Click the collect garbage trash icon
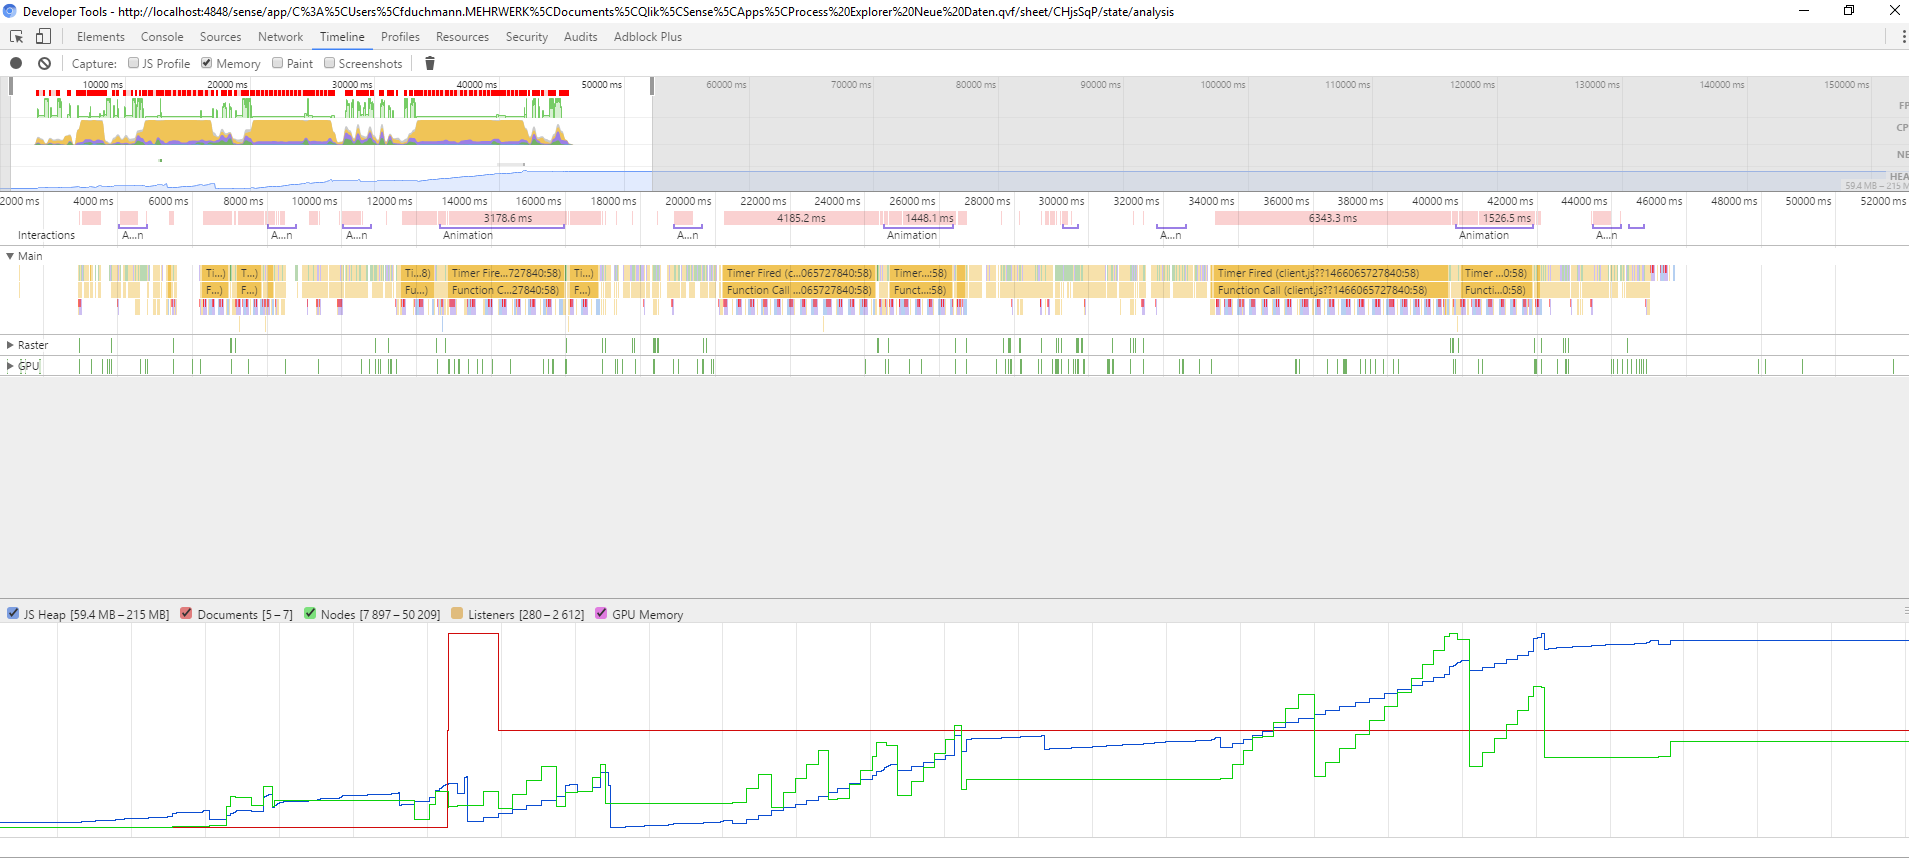 (x=430, y=63)
